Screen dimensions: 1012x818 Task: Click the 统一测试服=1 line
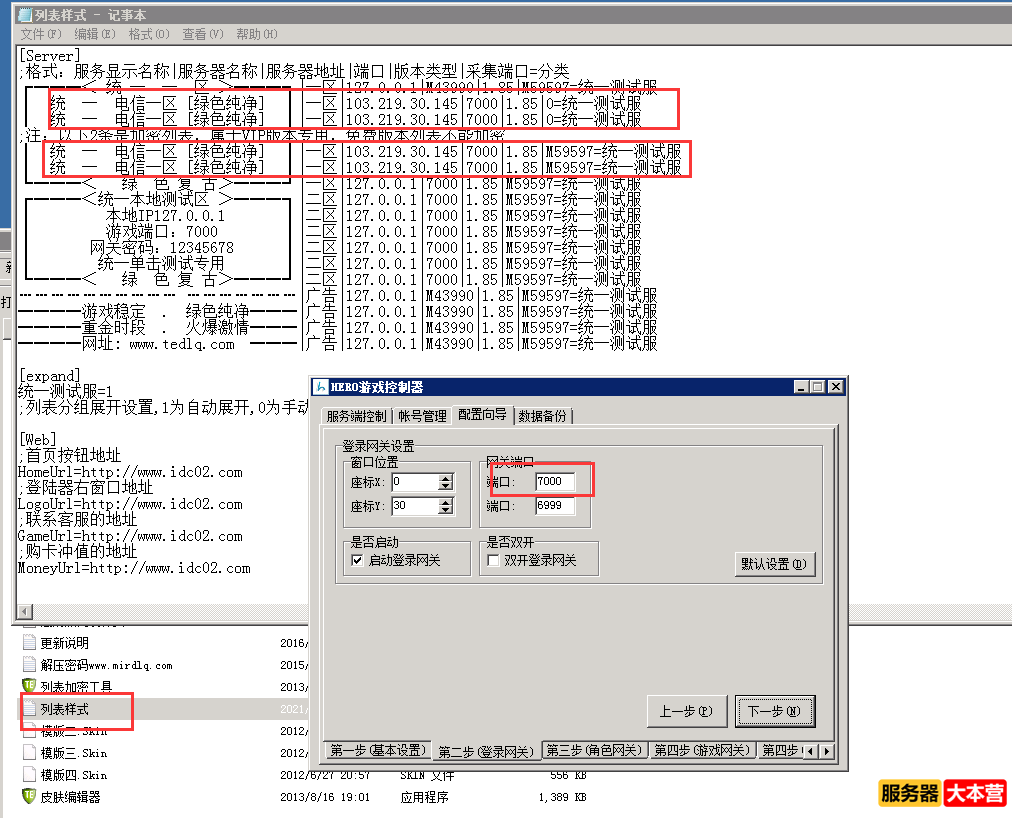click(x=65, y=391)
